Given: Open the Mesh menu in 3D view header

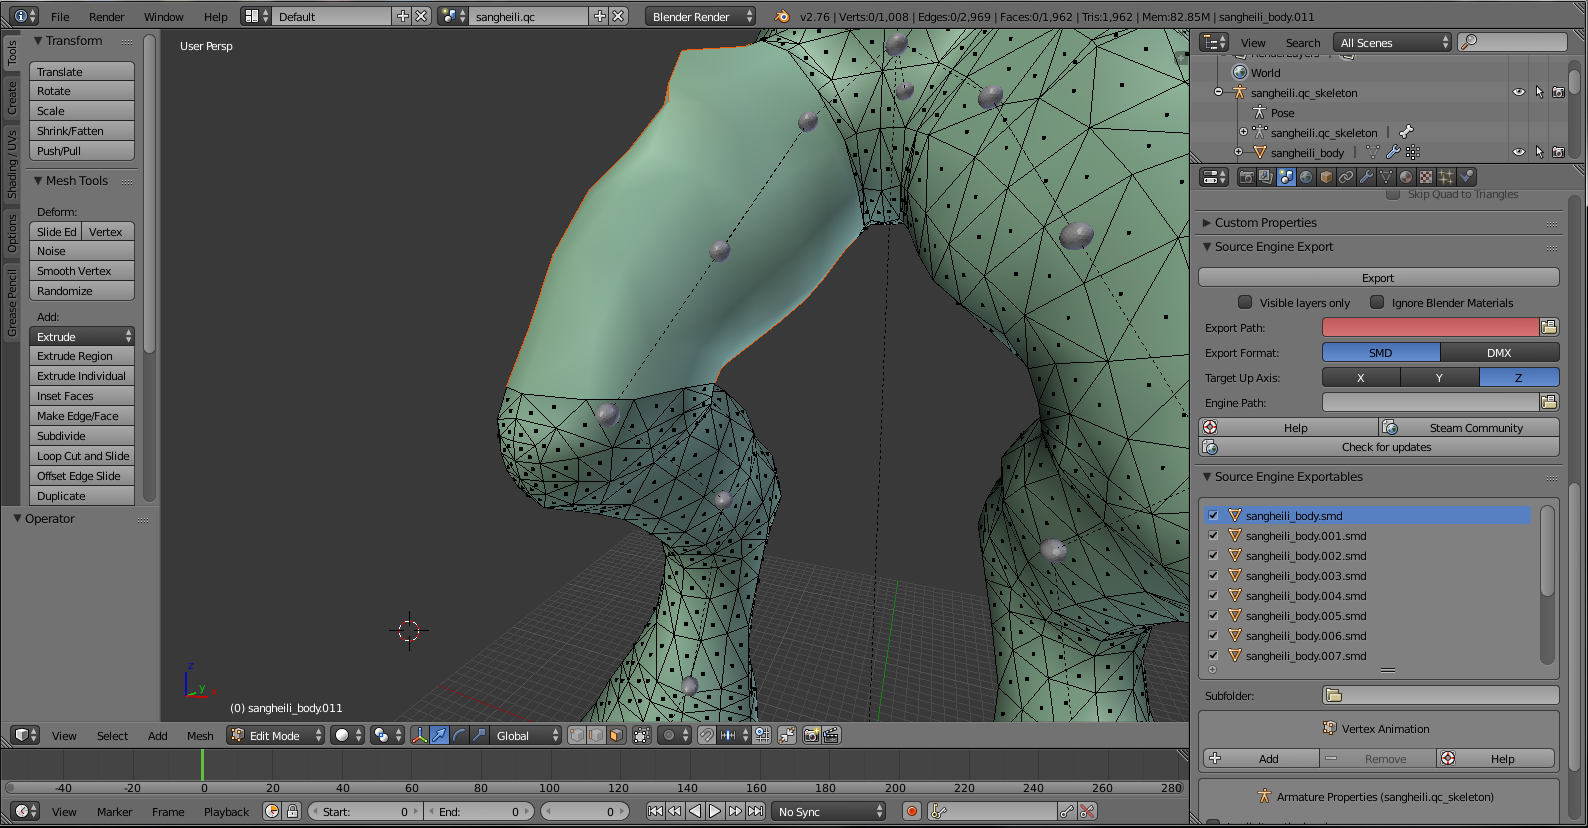Looking at the screenshot, I should coord(200,735).
